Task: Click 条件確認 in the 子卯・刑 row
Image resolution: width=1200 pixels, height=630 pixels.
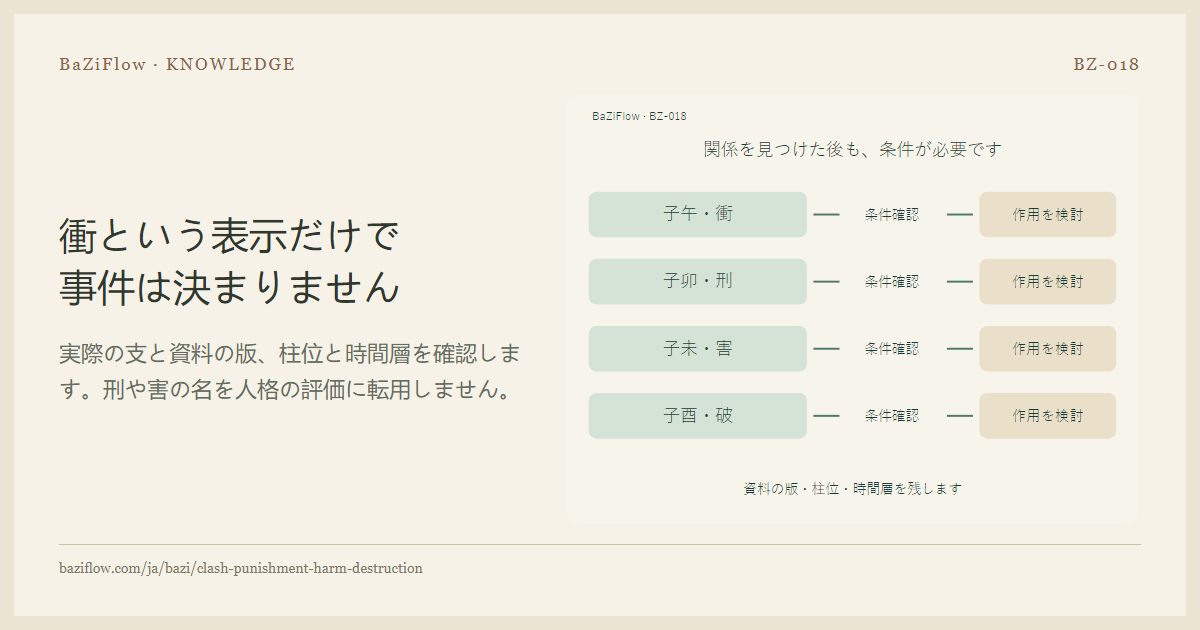Action: click(x=892, y=281)
